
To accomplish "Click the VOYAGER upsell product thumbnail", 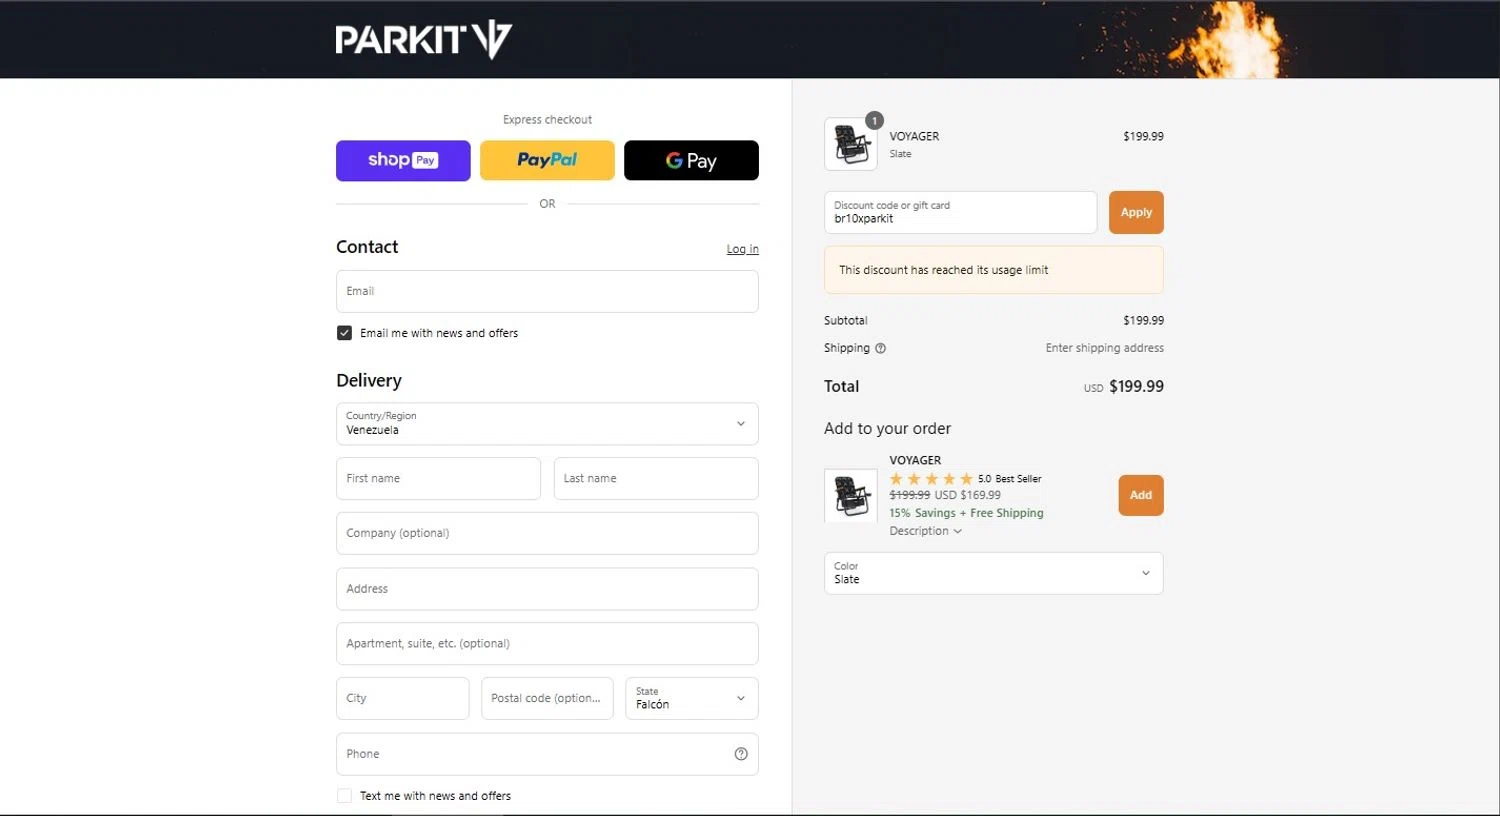I will [851, 495].
